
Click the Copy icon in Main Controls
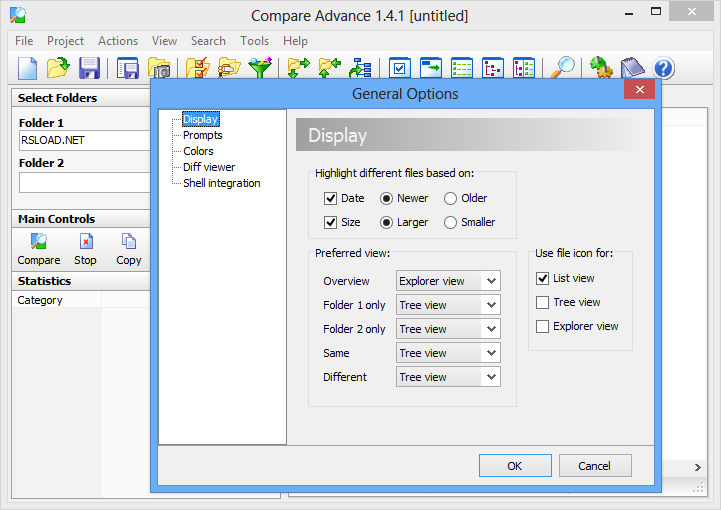(x=128, y=242)
